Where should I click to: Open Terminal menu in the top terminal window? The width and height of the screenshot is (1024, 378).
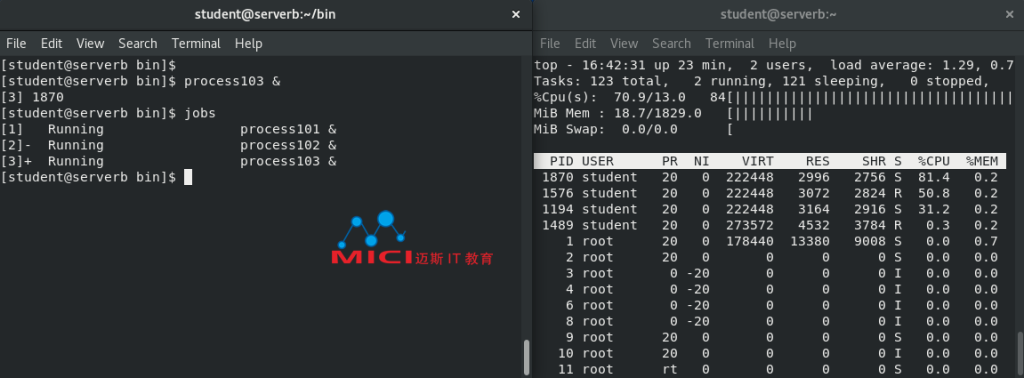pyautogui.click(x=729, y=44)
